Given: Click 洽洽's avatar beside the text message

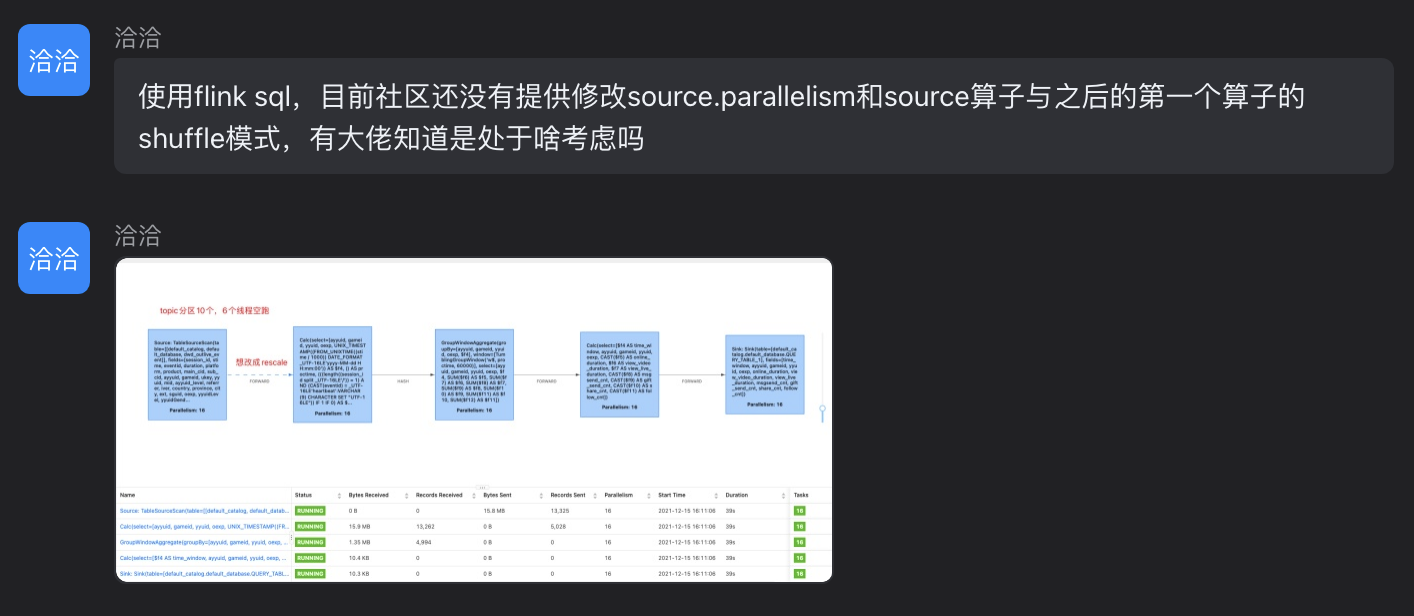Looking at the screenshot, I should [x=54, y=60].
